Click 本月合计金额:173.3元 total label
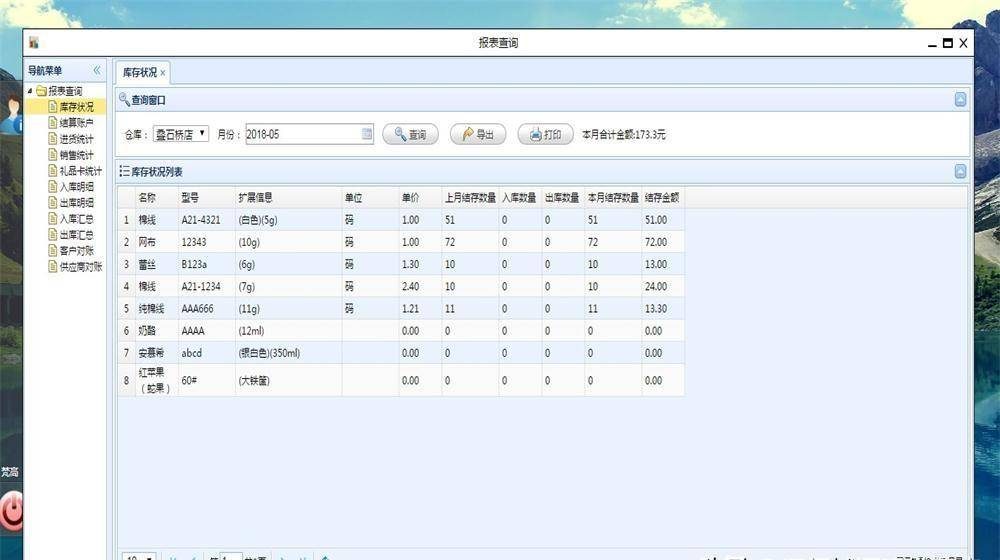 624,134
